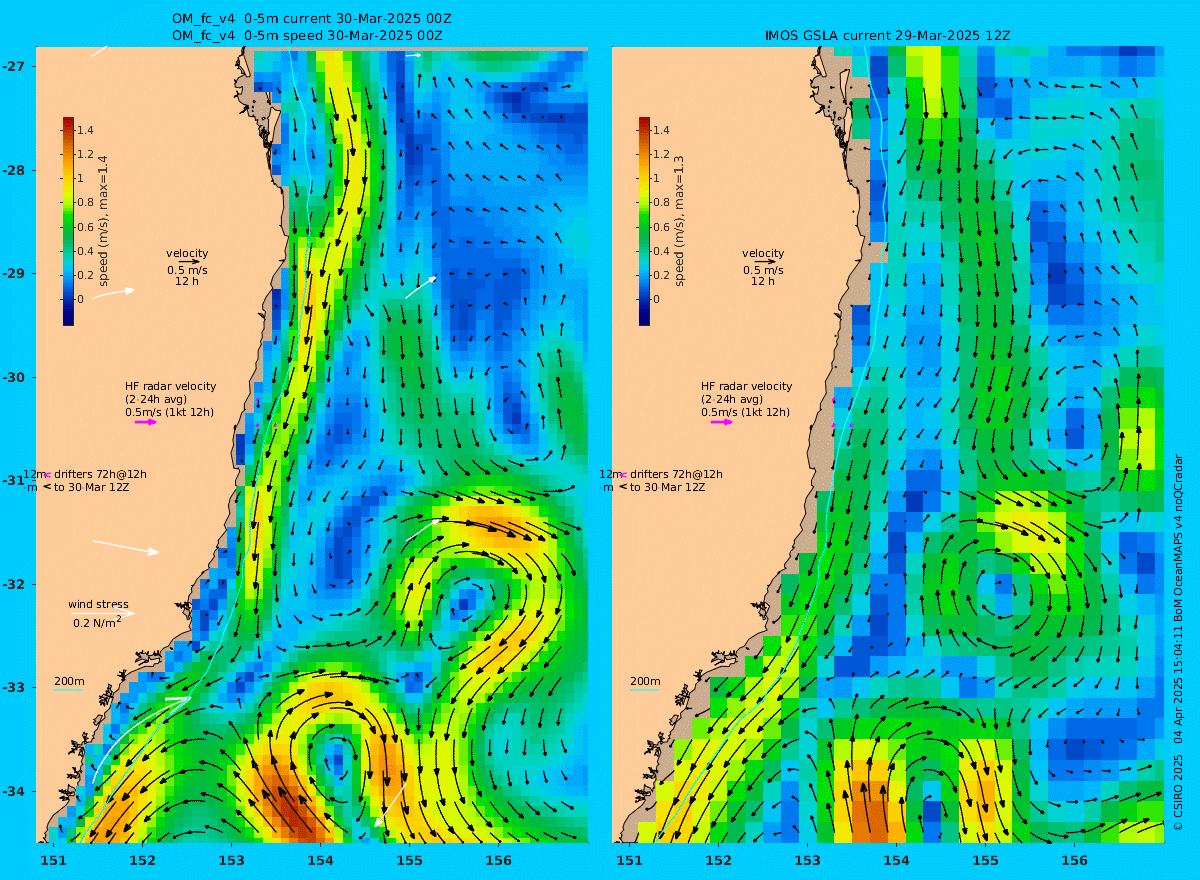Click the '151' longitude label under left map
This screenshot has width=1200, height=880.
click(53, 860)
